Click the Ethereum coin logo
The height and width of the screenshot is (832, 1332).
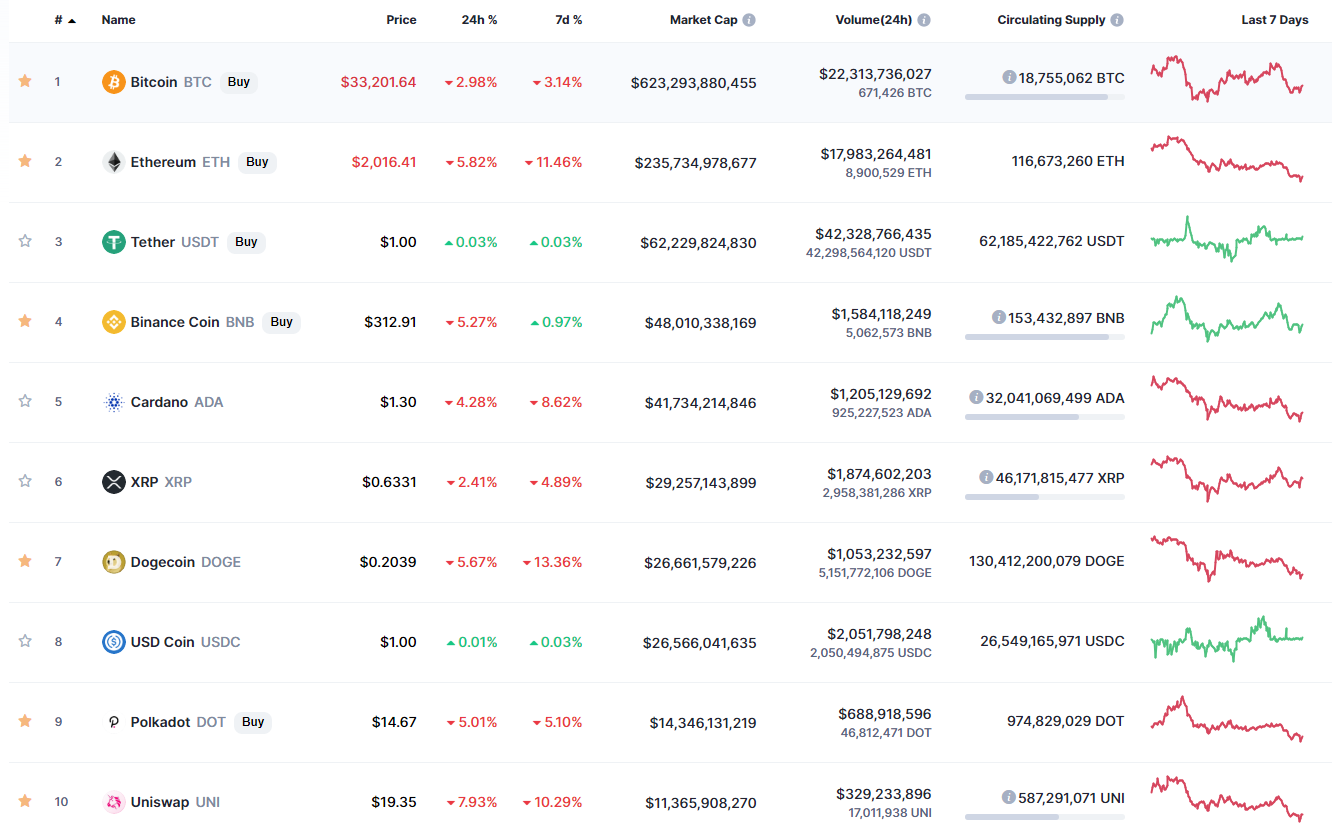click(x=114, y=162)
